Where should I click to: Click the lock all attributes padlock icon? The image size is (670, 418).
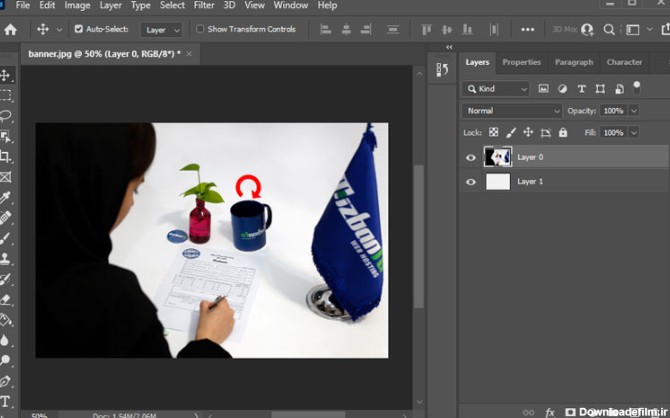pos(563,132)
